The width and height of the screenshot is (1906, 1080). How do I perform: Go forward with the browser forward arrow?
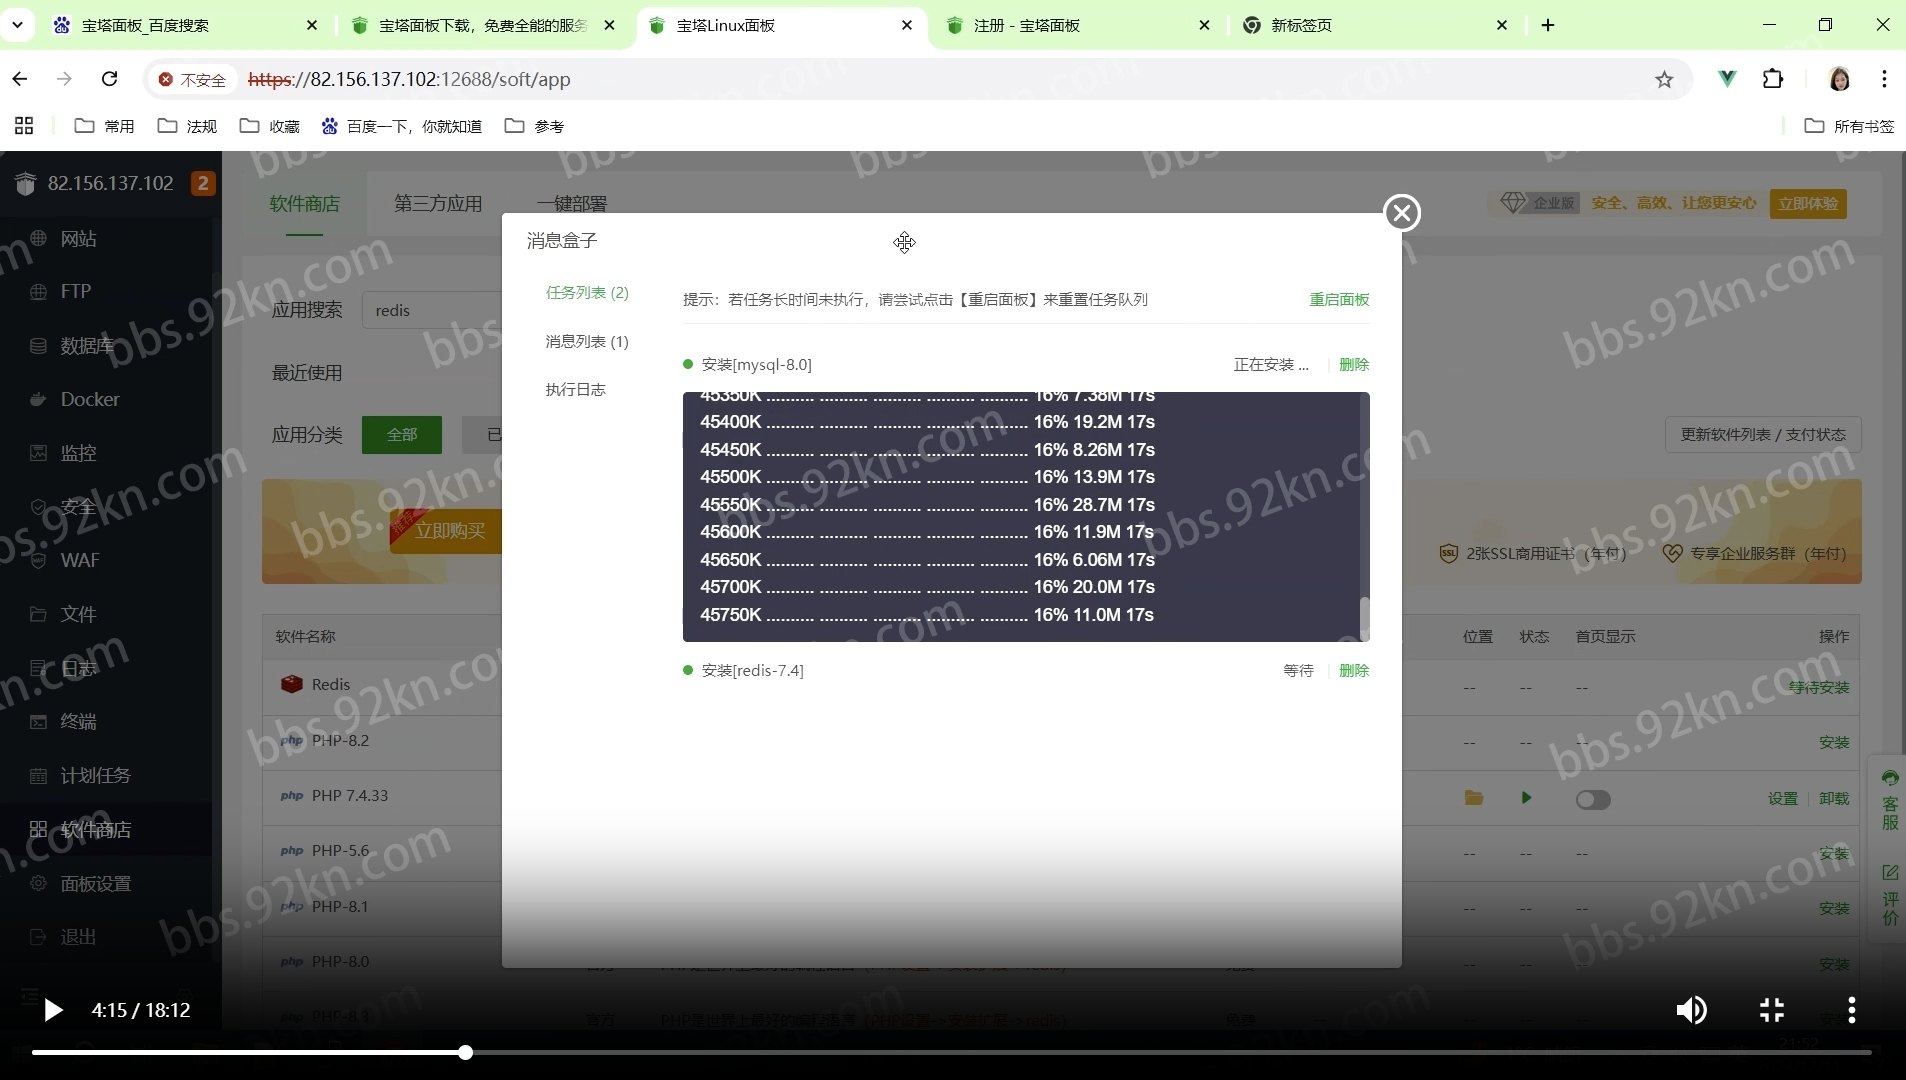(64, 79)
